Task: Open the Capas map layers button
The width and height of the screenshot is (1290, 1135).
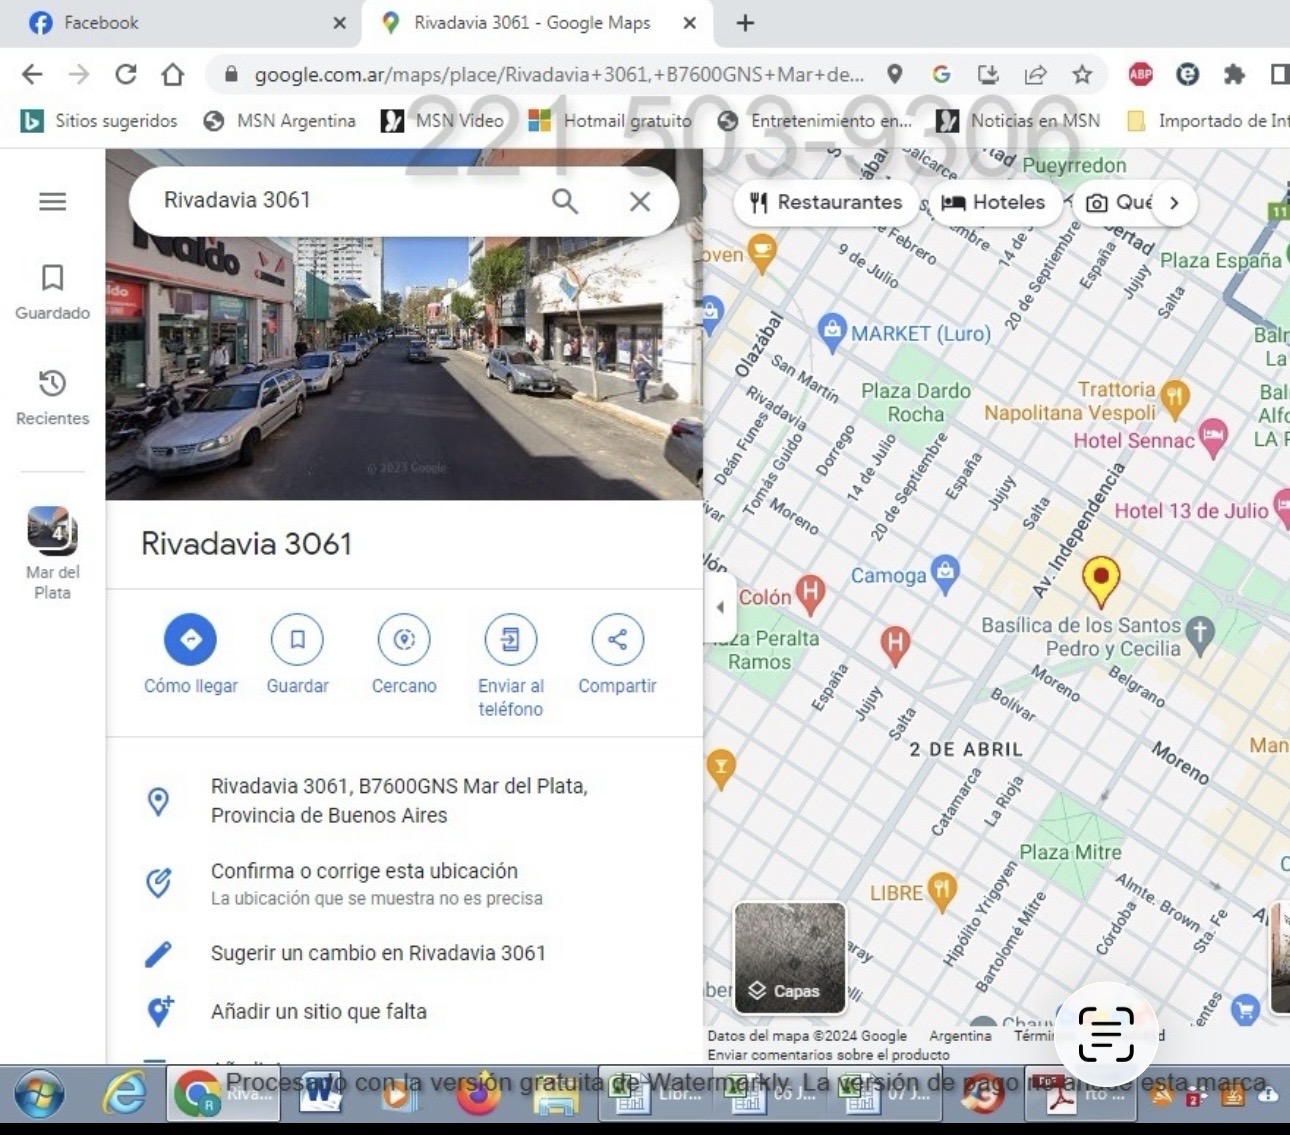Action: (790, 958)
